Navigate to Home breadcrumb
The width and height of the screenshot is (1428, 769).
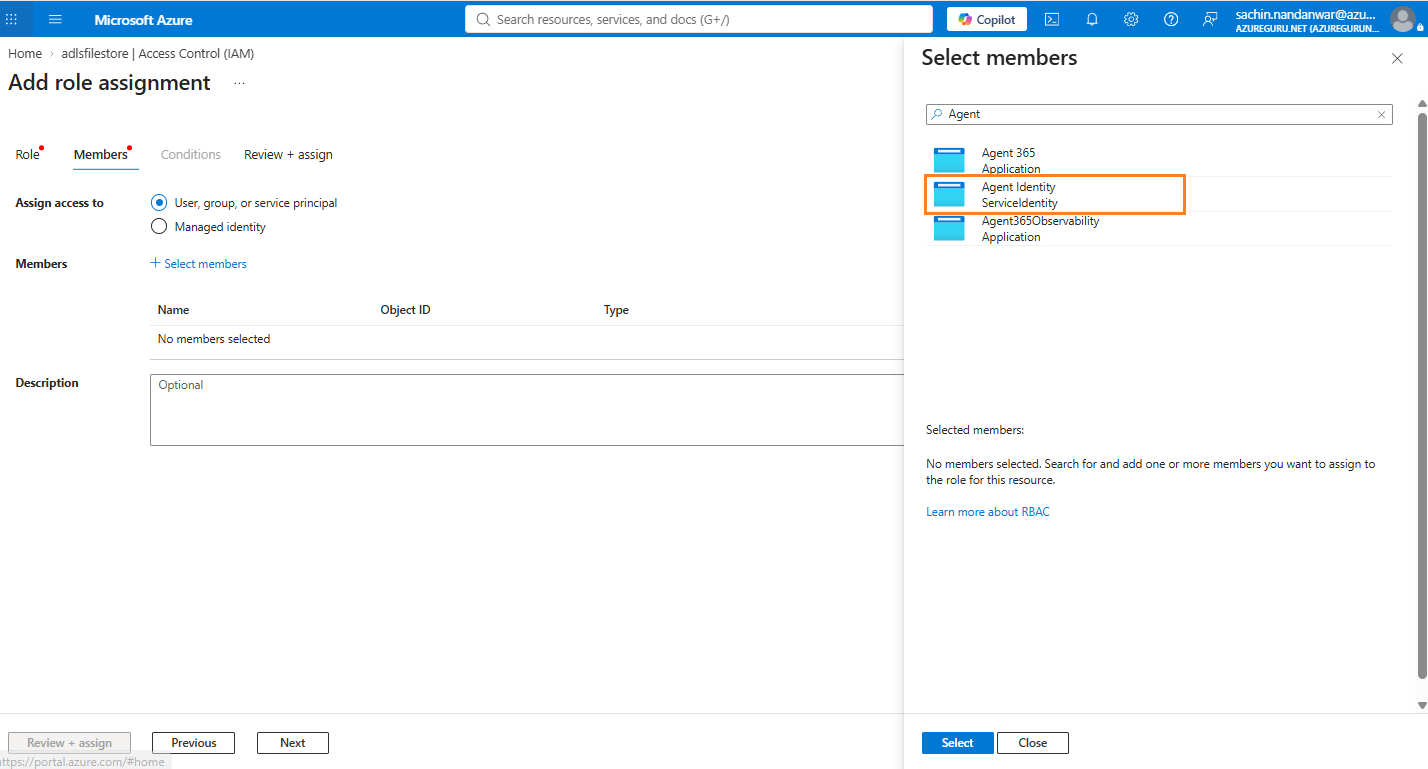click(25, 54)
